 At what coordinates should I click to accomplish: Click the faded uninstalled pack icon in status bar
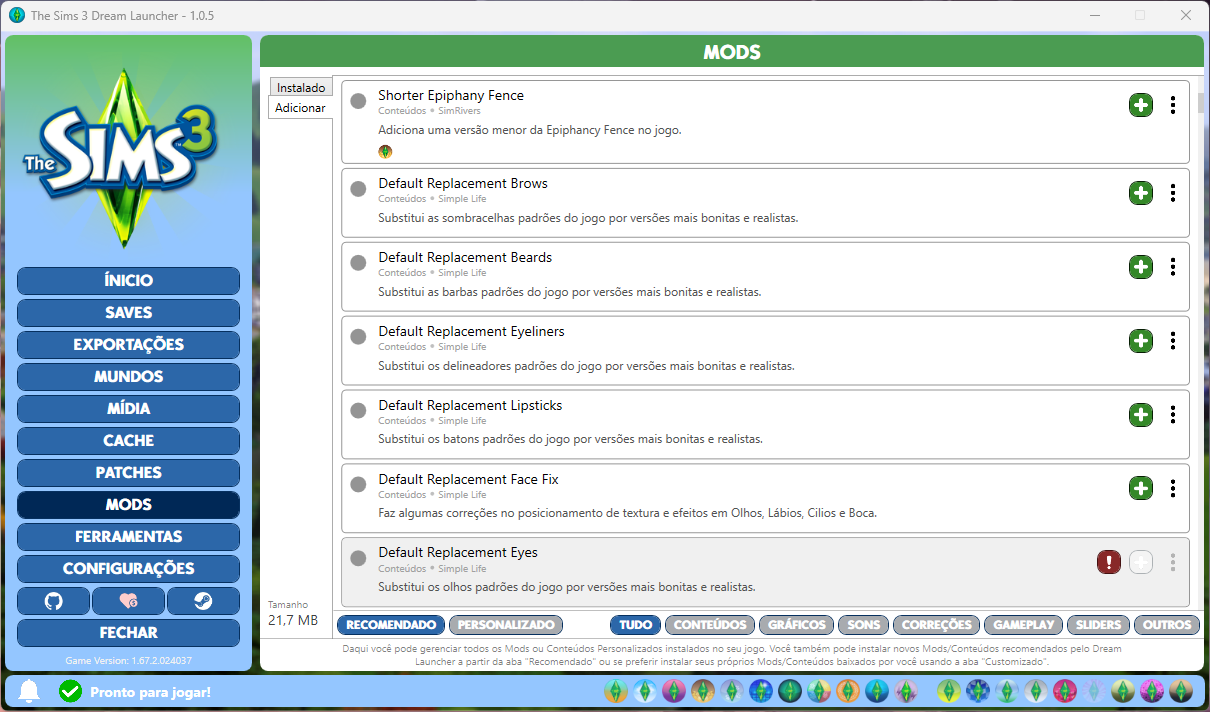point(1094,691)
